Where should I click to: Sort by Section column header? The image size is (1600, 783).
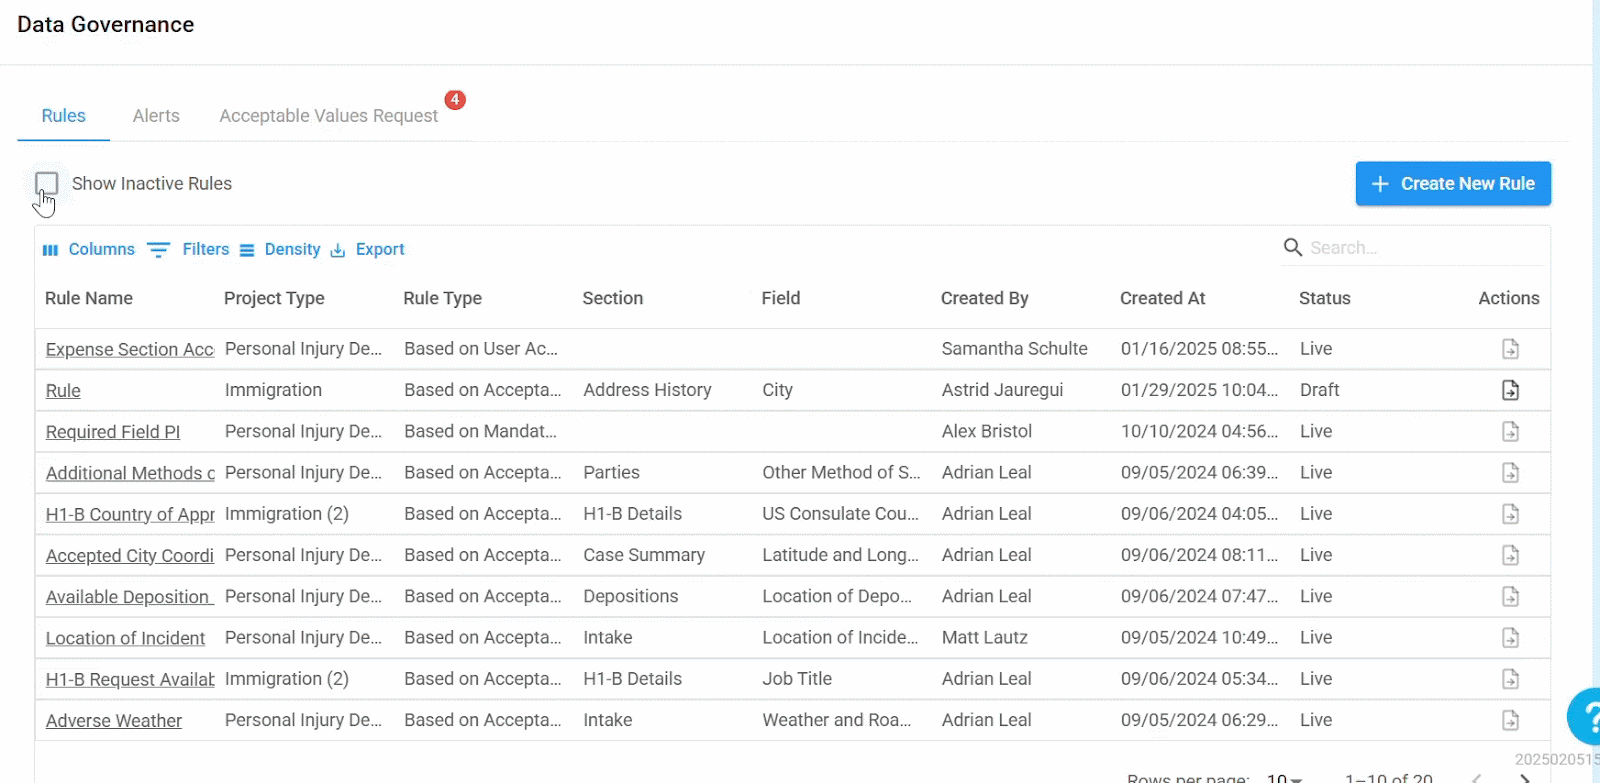click(x=613, y=298)
